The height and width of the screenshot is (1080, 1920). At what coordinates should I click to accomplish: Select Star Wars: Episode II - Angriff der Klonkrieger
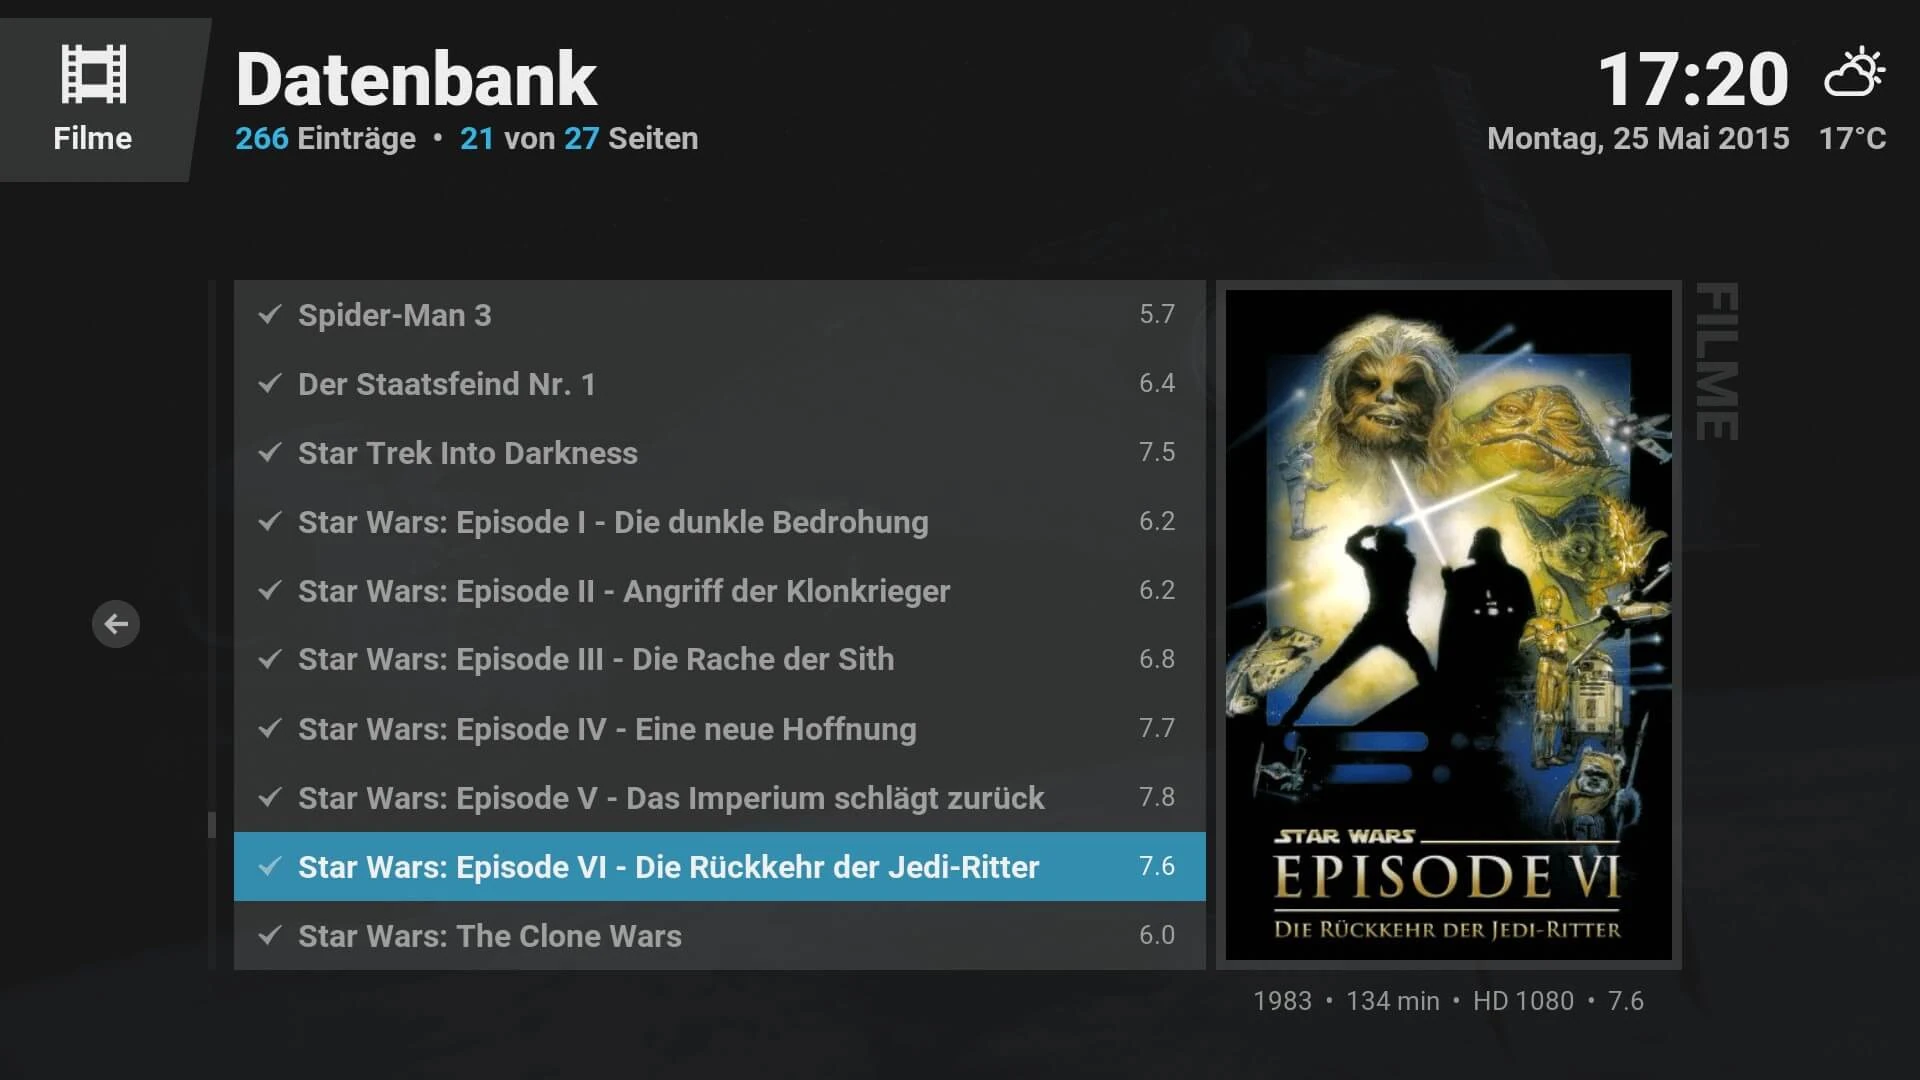point(720,591)
